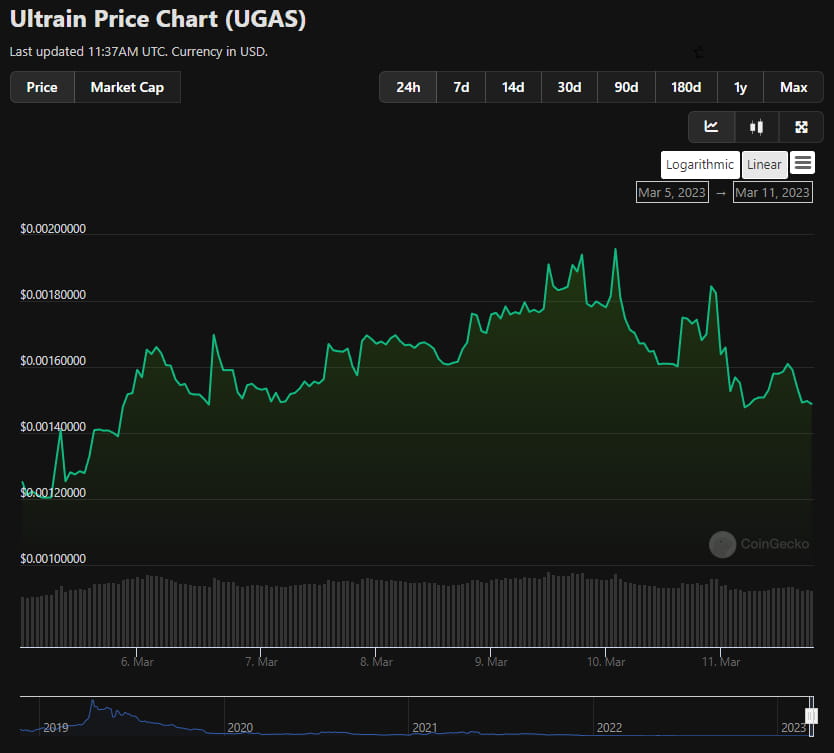Toggle Linear scale option
Viewport: 834px width, 753px height.
click(x=764, y=165)
